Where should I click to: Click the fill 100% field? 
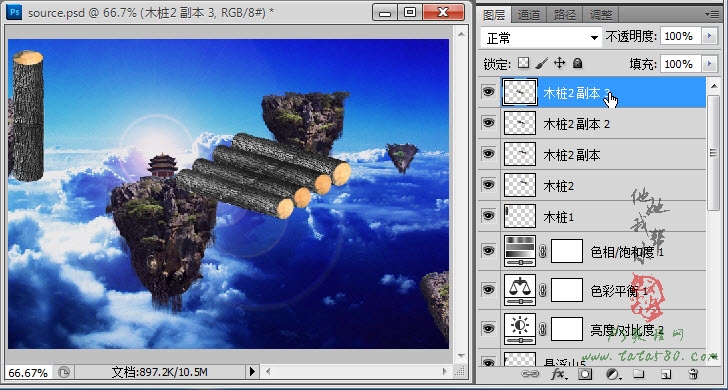click(681, 63)
